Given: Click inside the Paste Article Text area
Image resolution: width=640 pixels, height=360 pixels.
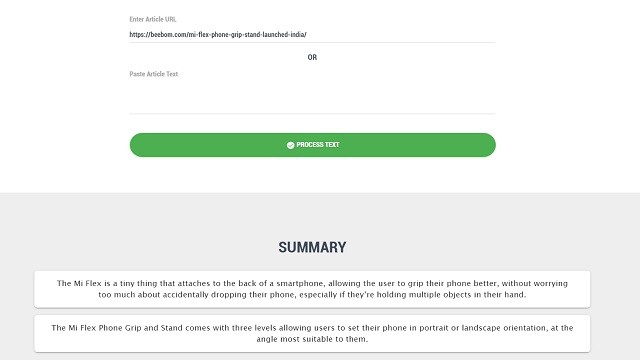Looking at the screenshot, I should point(313,96).
